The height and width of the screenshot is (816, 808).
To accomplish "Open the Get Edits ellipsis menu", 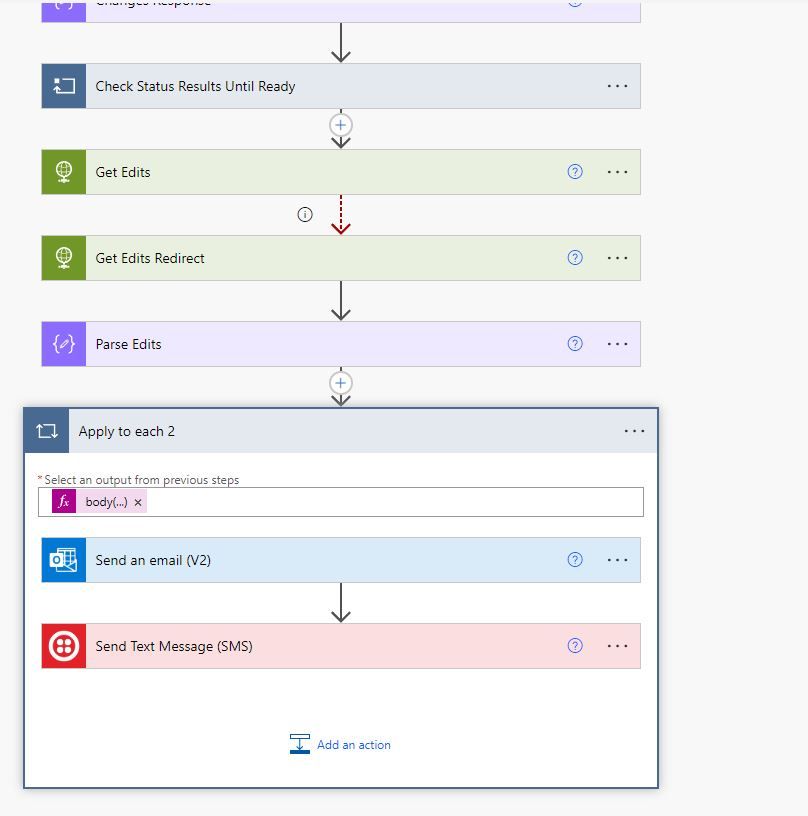I will (x=618, y=172).
